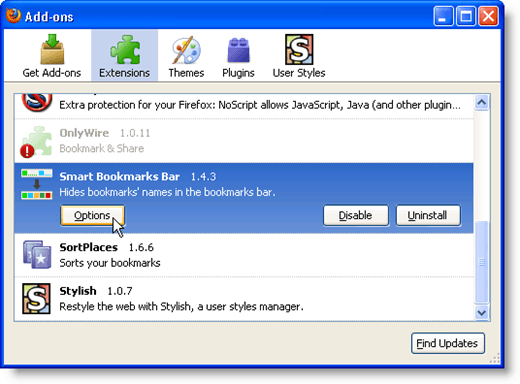Click the Smart Bookmarks Bar icon
This screenshot has height=384, width=520.
pos(37,184)
